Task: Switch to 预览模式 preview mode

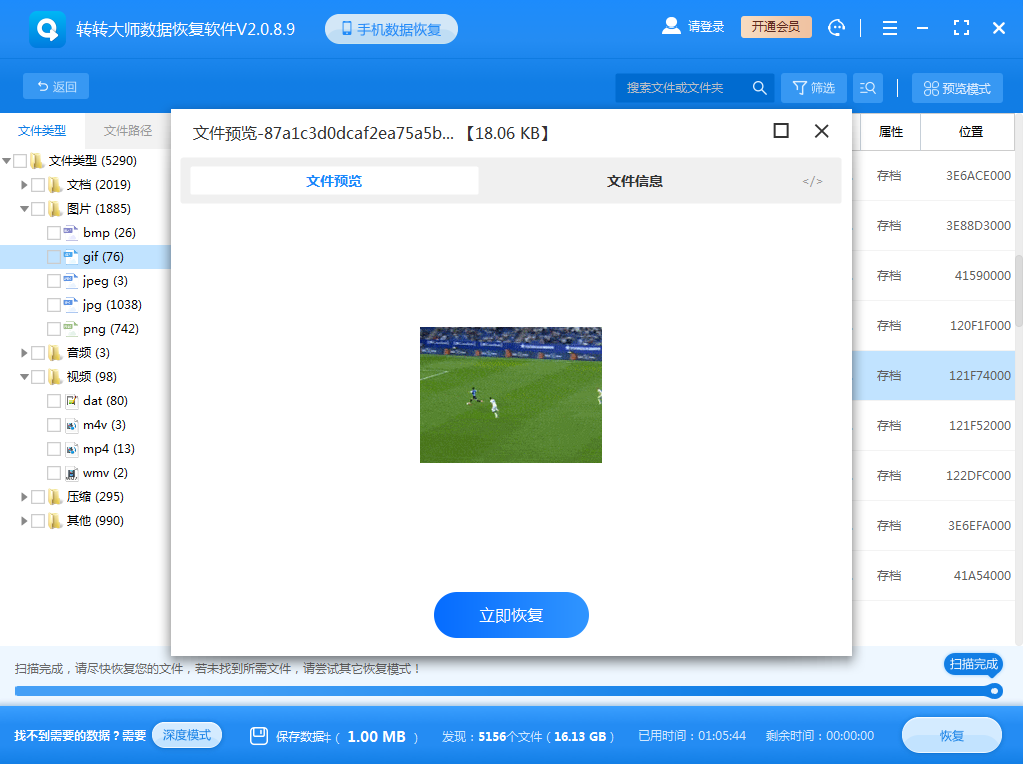Action: point(956,87)
